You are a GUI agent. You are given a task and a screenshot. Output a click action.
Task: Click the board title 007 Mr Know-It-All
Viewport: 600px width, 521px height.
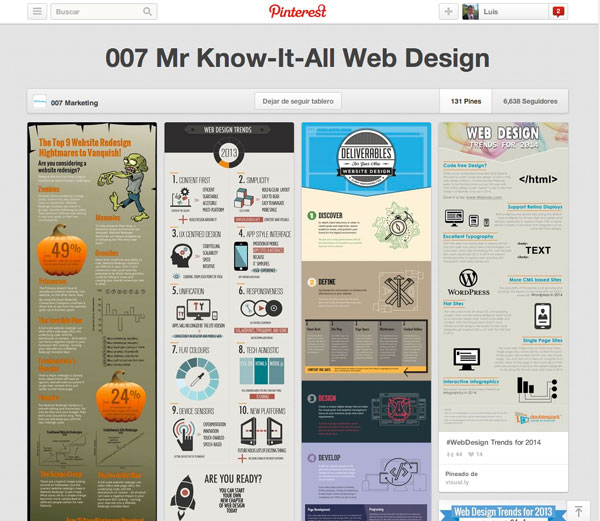pyautogui.click(x=298, y=58)
